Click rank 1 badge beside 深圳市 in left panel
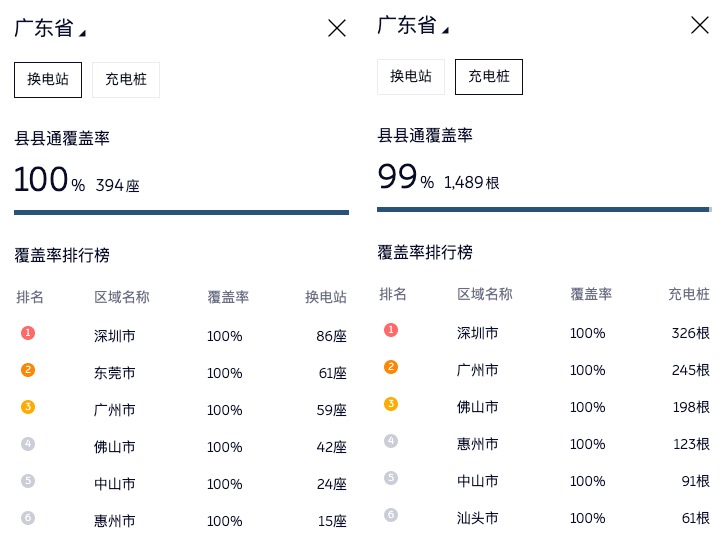Screen dimensions: 723x539 point(28,333)
